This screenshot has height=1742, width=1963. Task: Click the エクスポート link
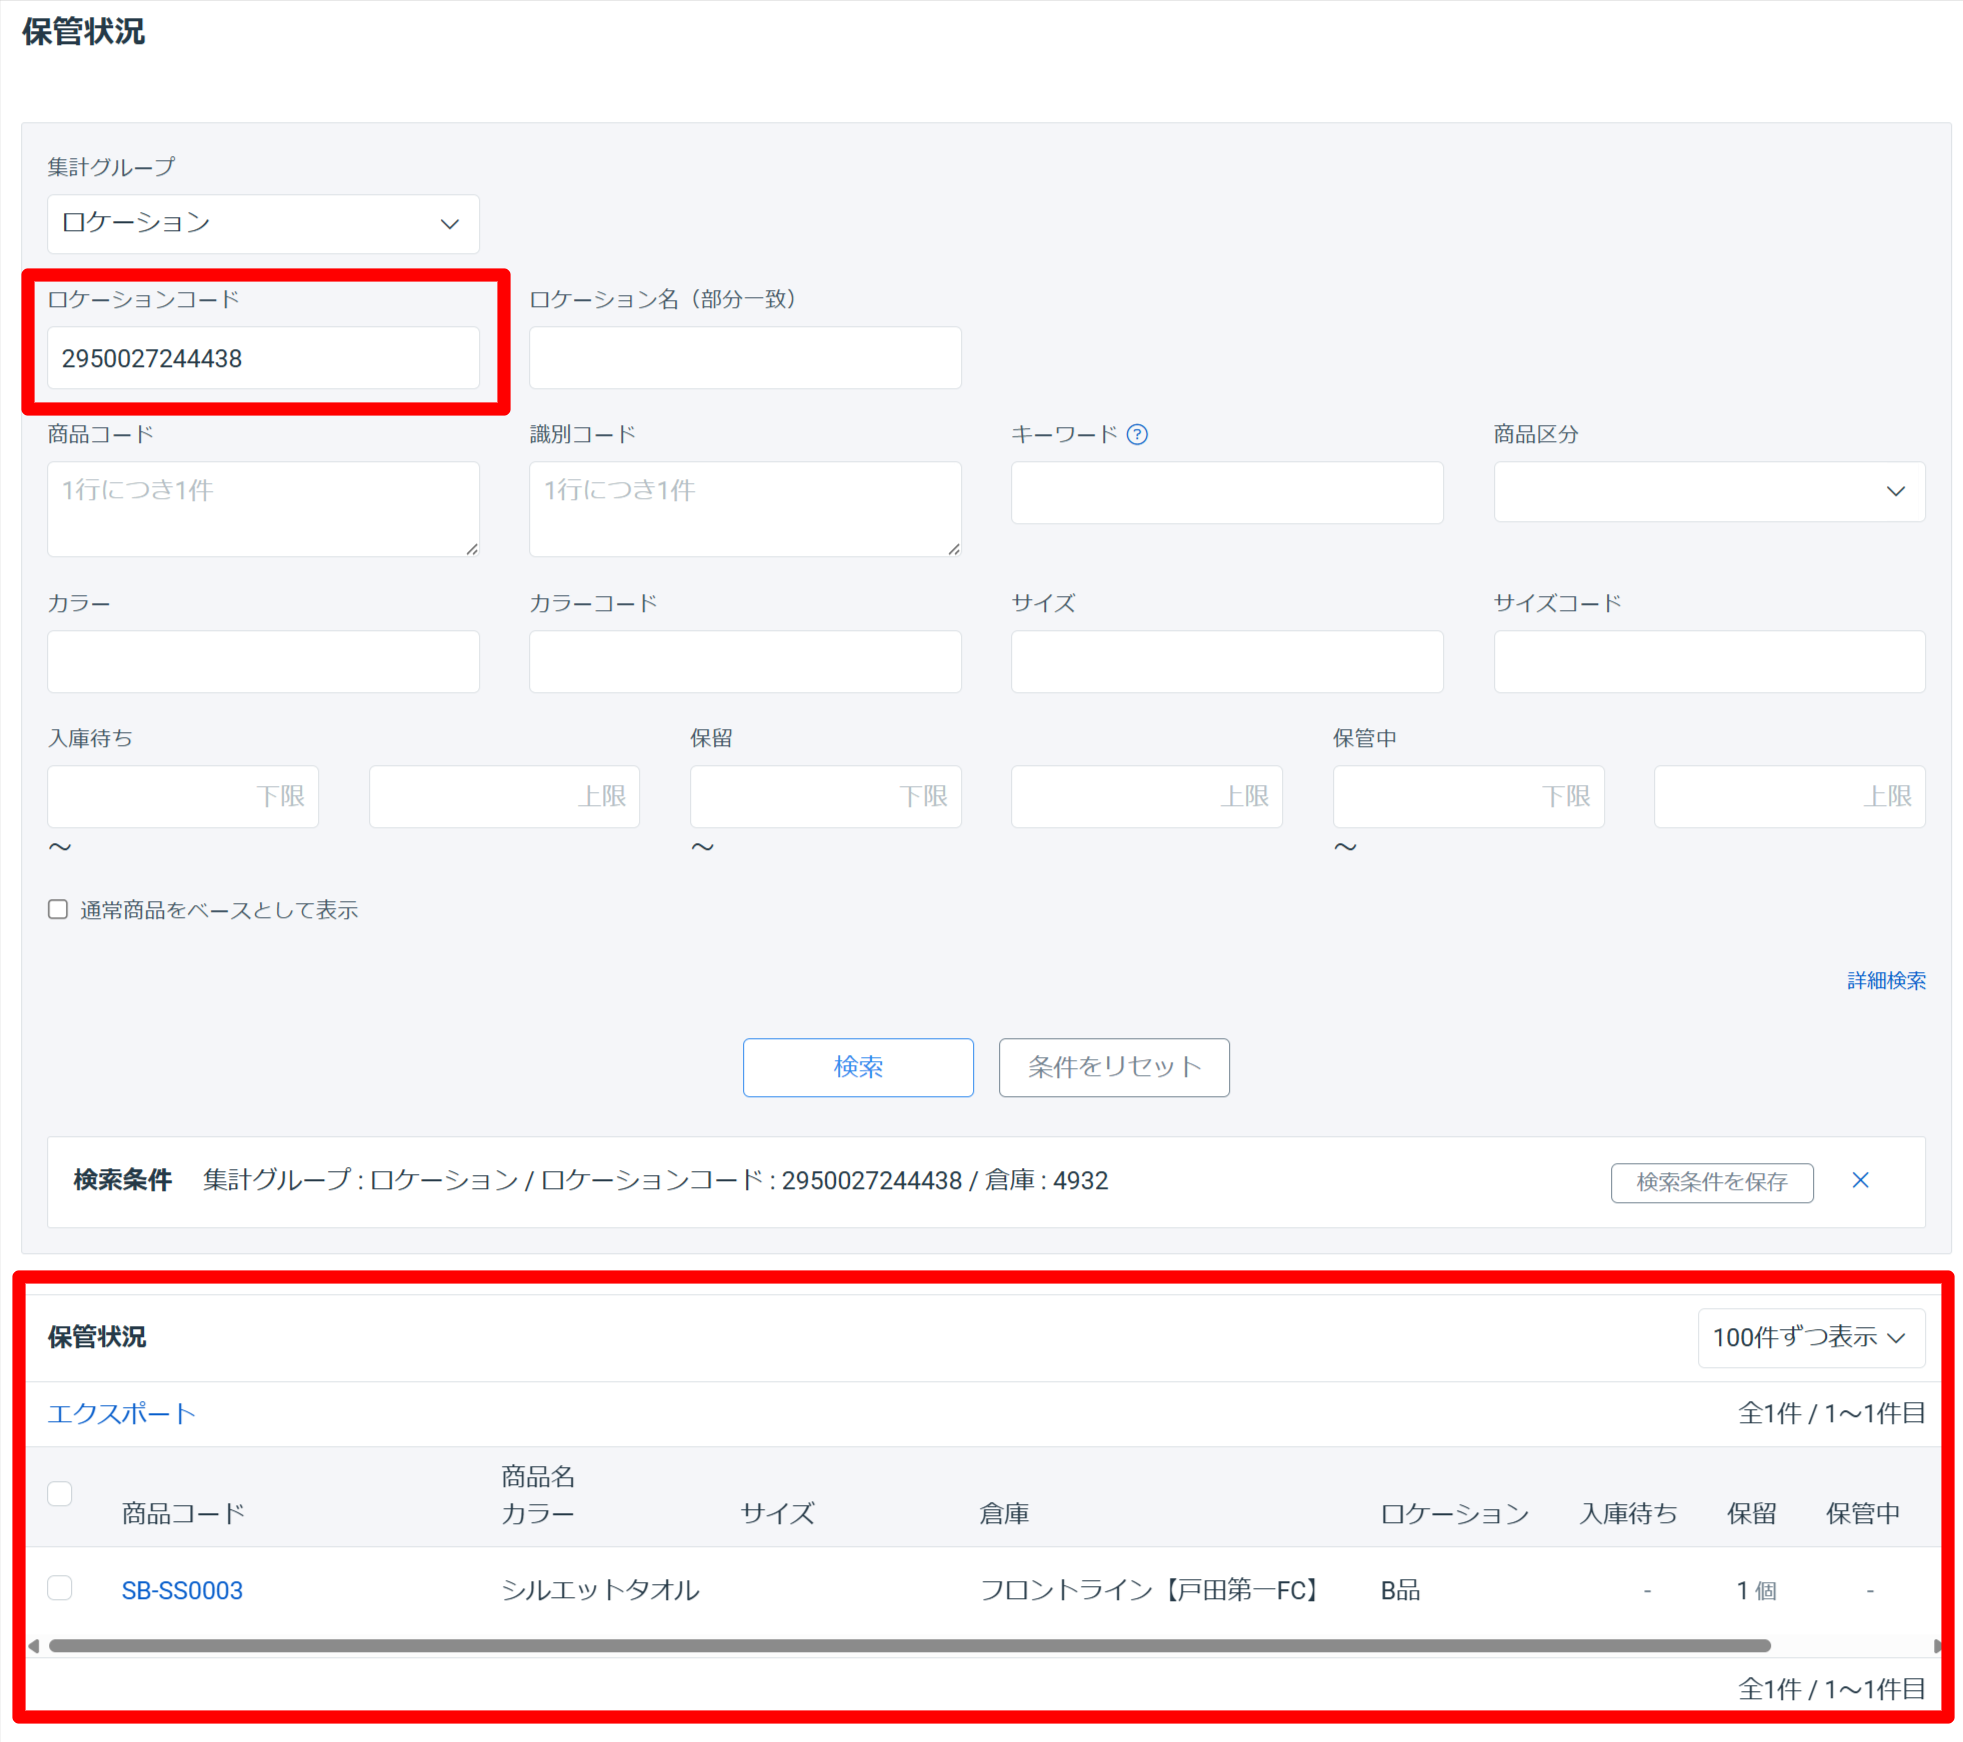tap(121, 1413)
